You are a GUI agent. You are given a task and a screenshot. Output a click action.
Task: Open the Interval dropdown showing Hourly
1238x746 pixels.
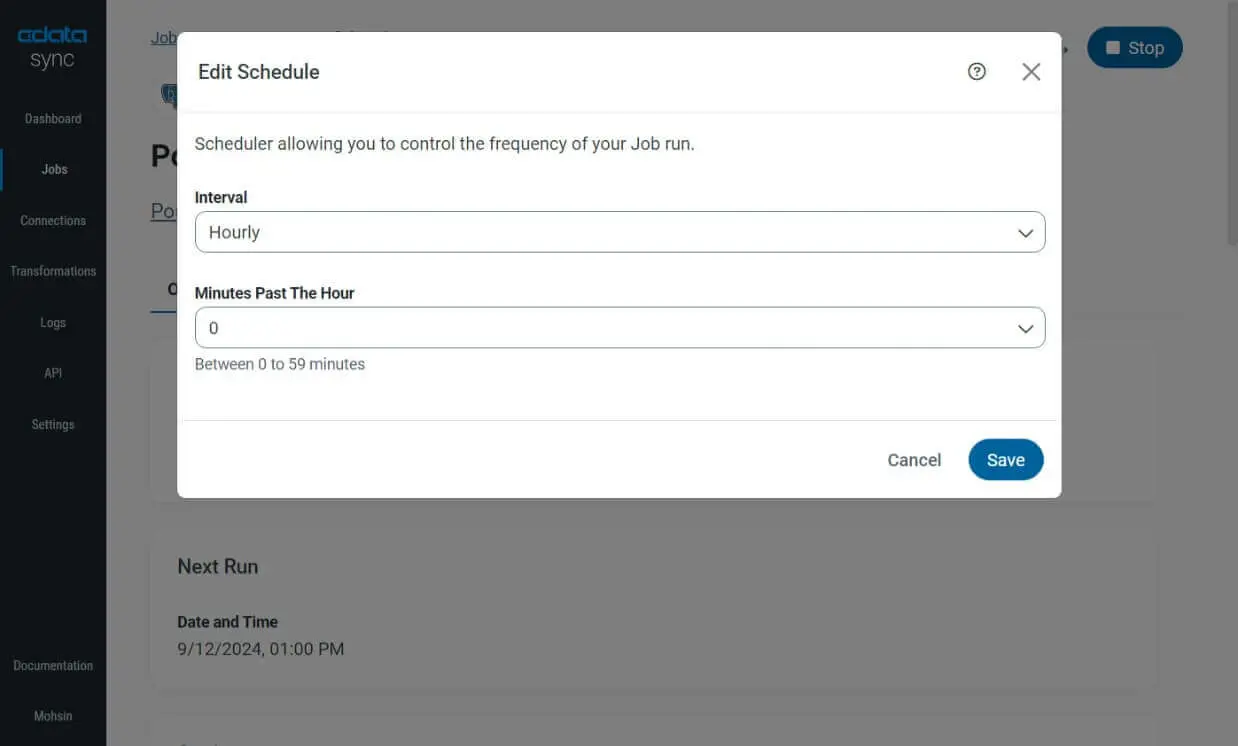pos(620,232)
